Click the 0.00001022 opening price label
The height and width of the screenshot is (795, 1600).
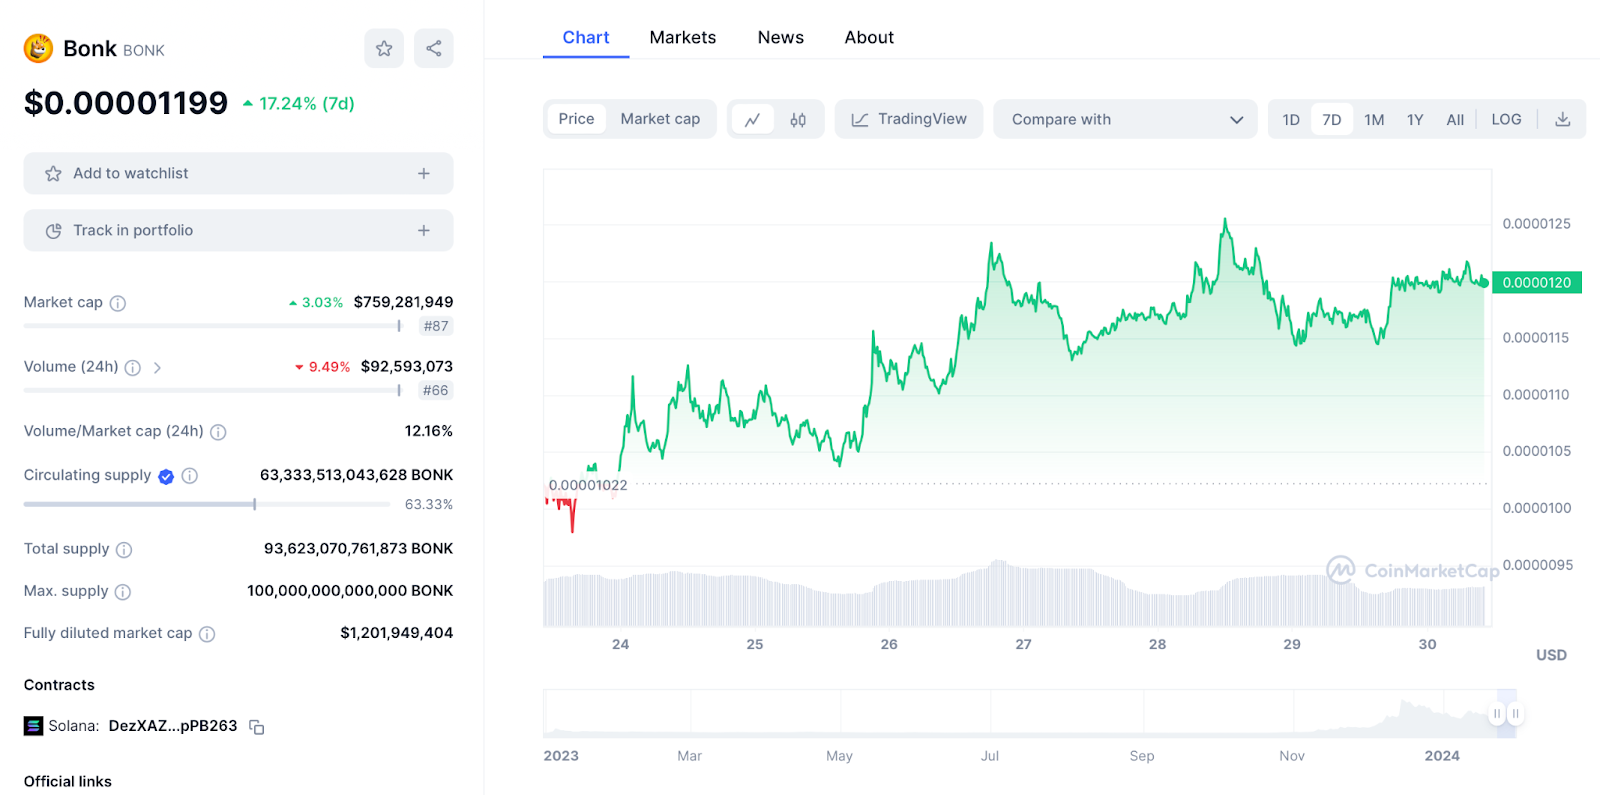pos(588,485)
